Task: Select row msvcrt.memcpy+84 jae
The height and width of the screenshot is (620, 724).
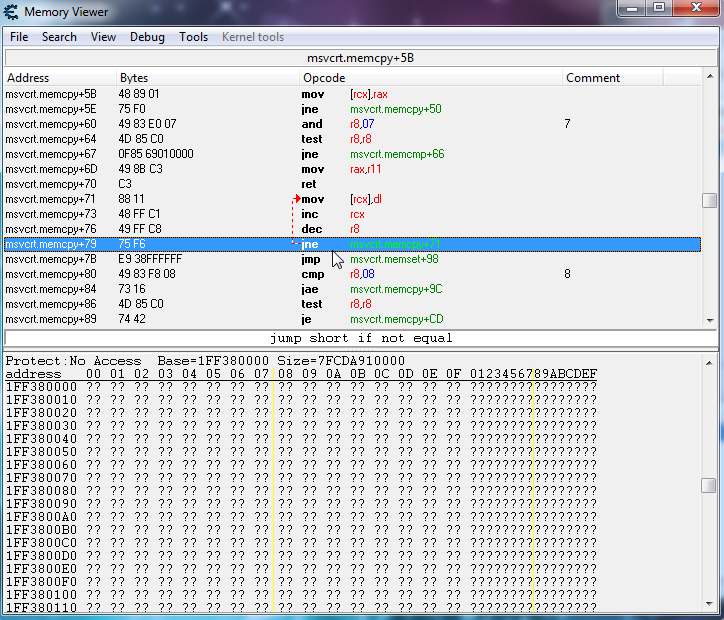Action: click(x=352, y=289)
